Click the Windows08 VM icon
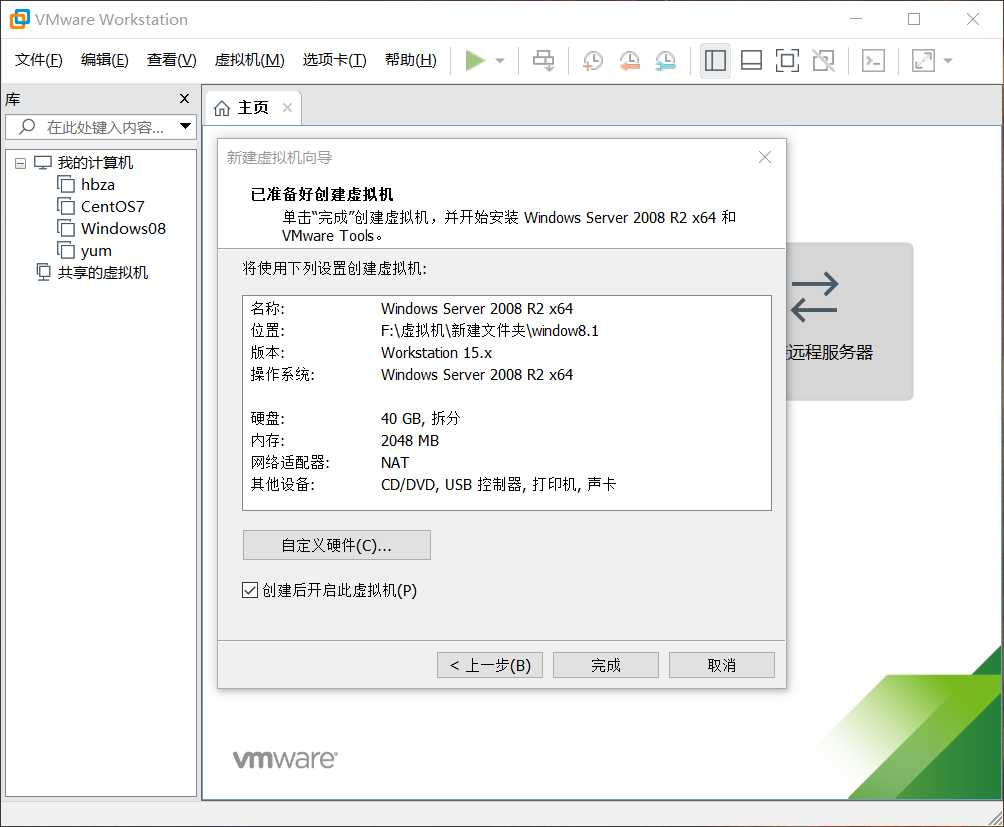The height and width of the screenshot is (827, 1004). [66, 228]
